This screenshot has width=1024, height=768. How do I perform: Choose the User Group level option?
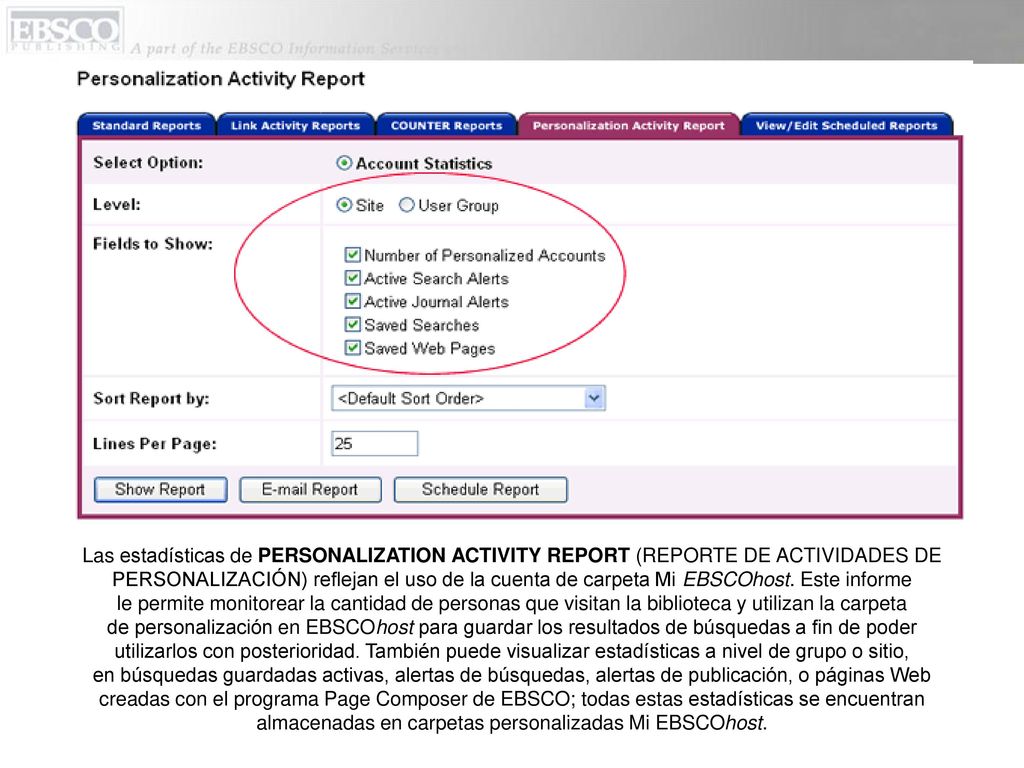406,205
